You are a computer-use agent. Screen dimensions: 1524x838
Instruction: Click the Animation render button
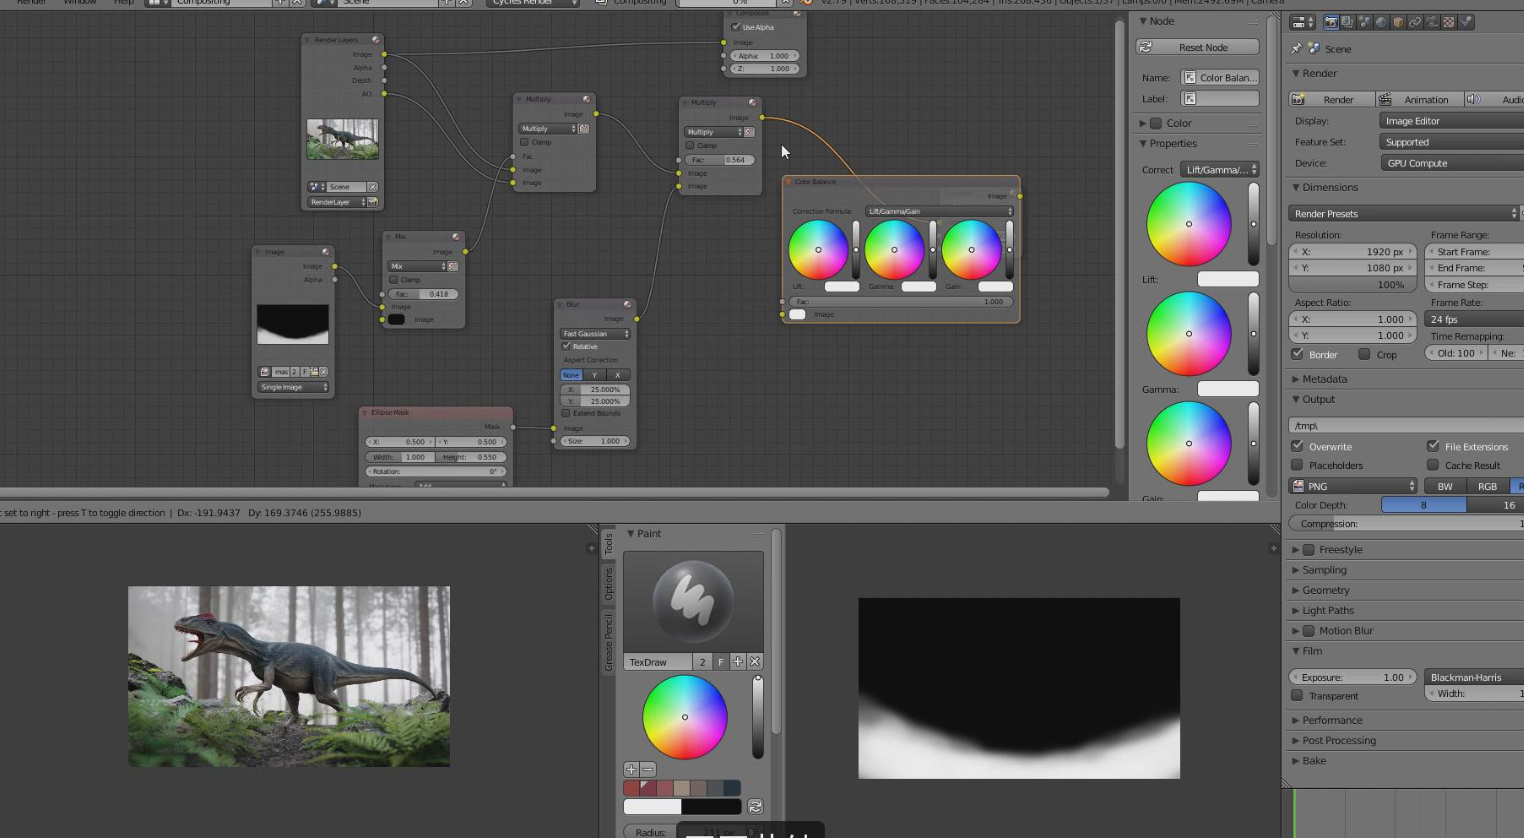click(1420, 99)
